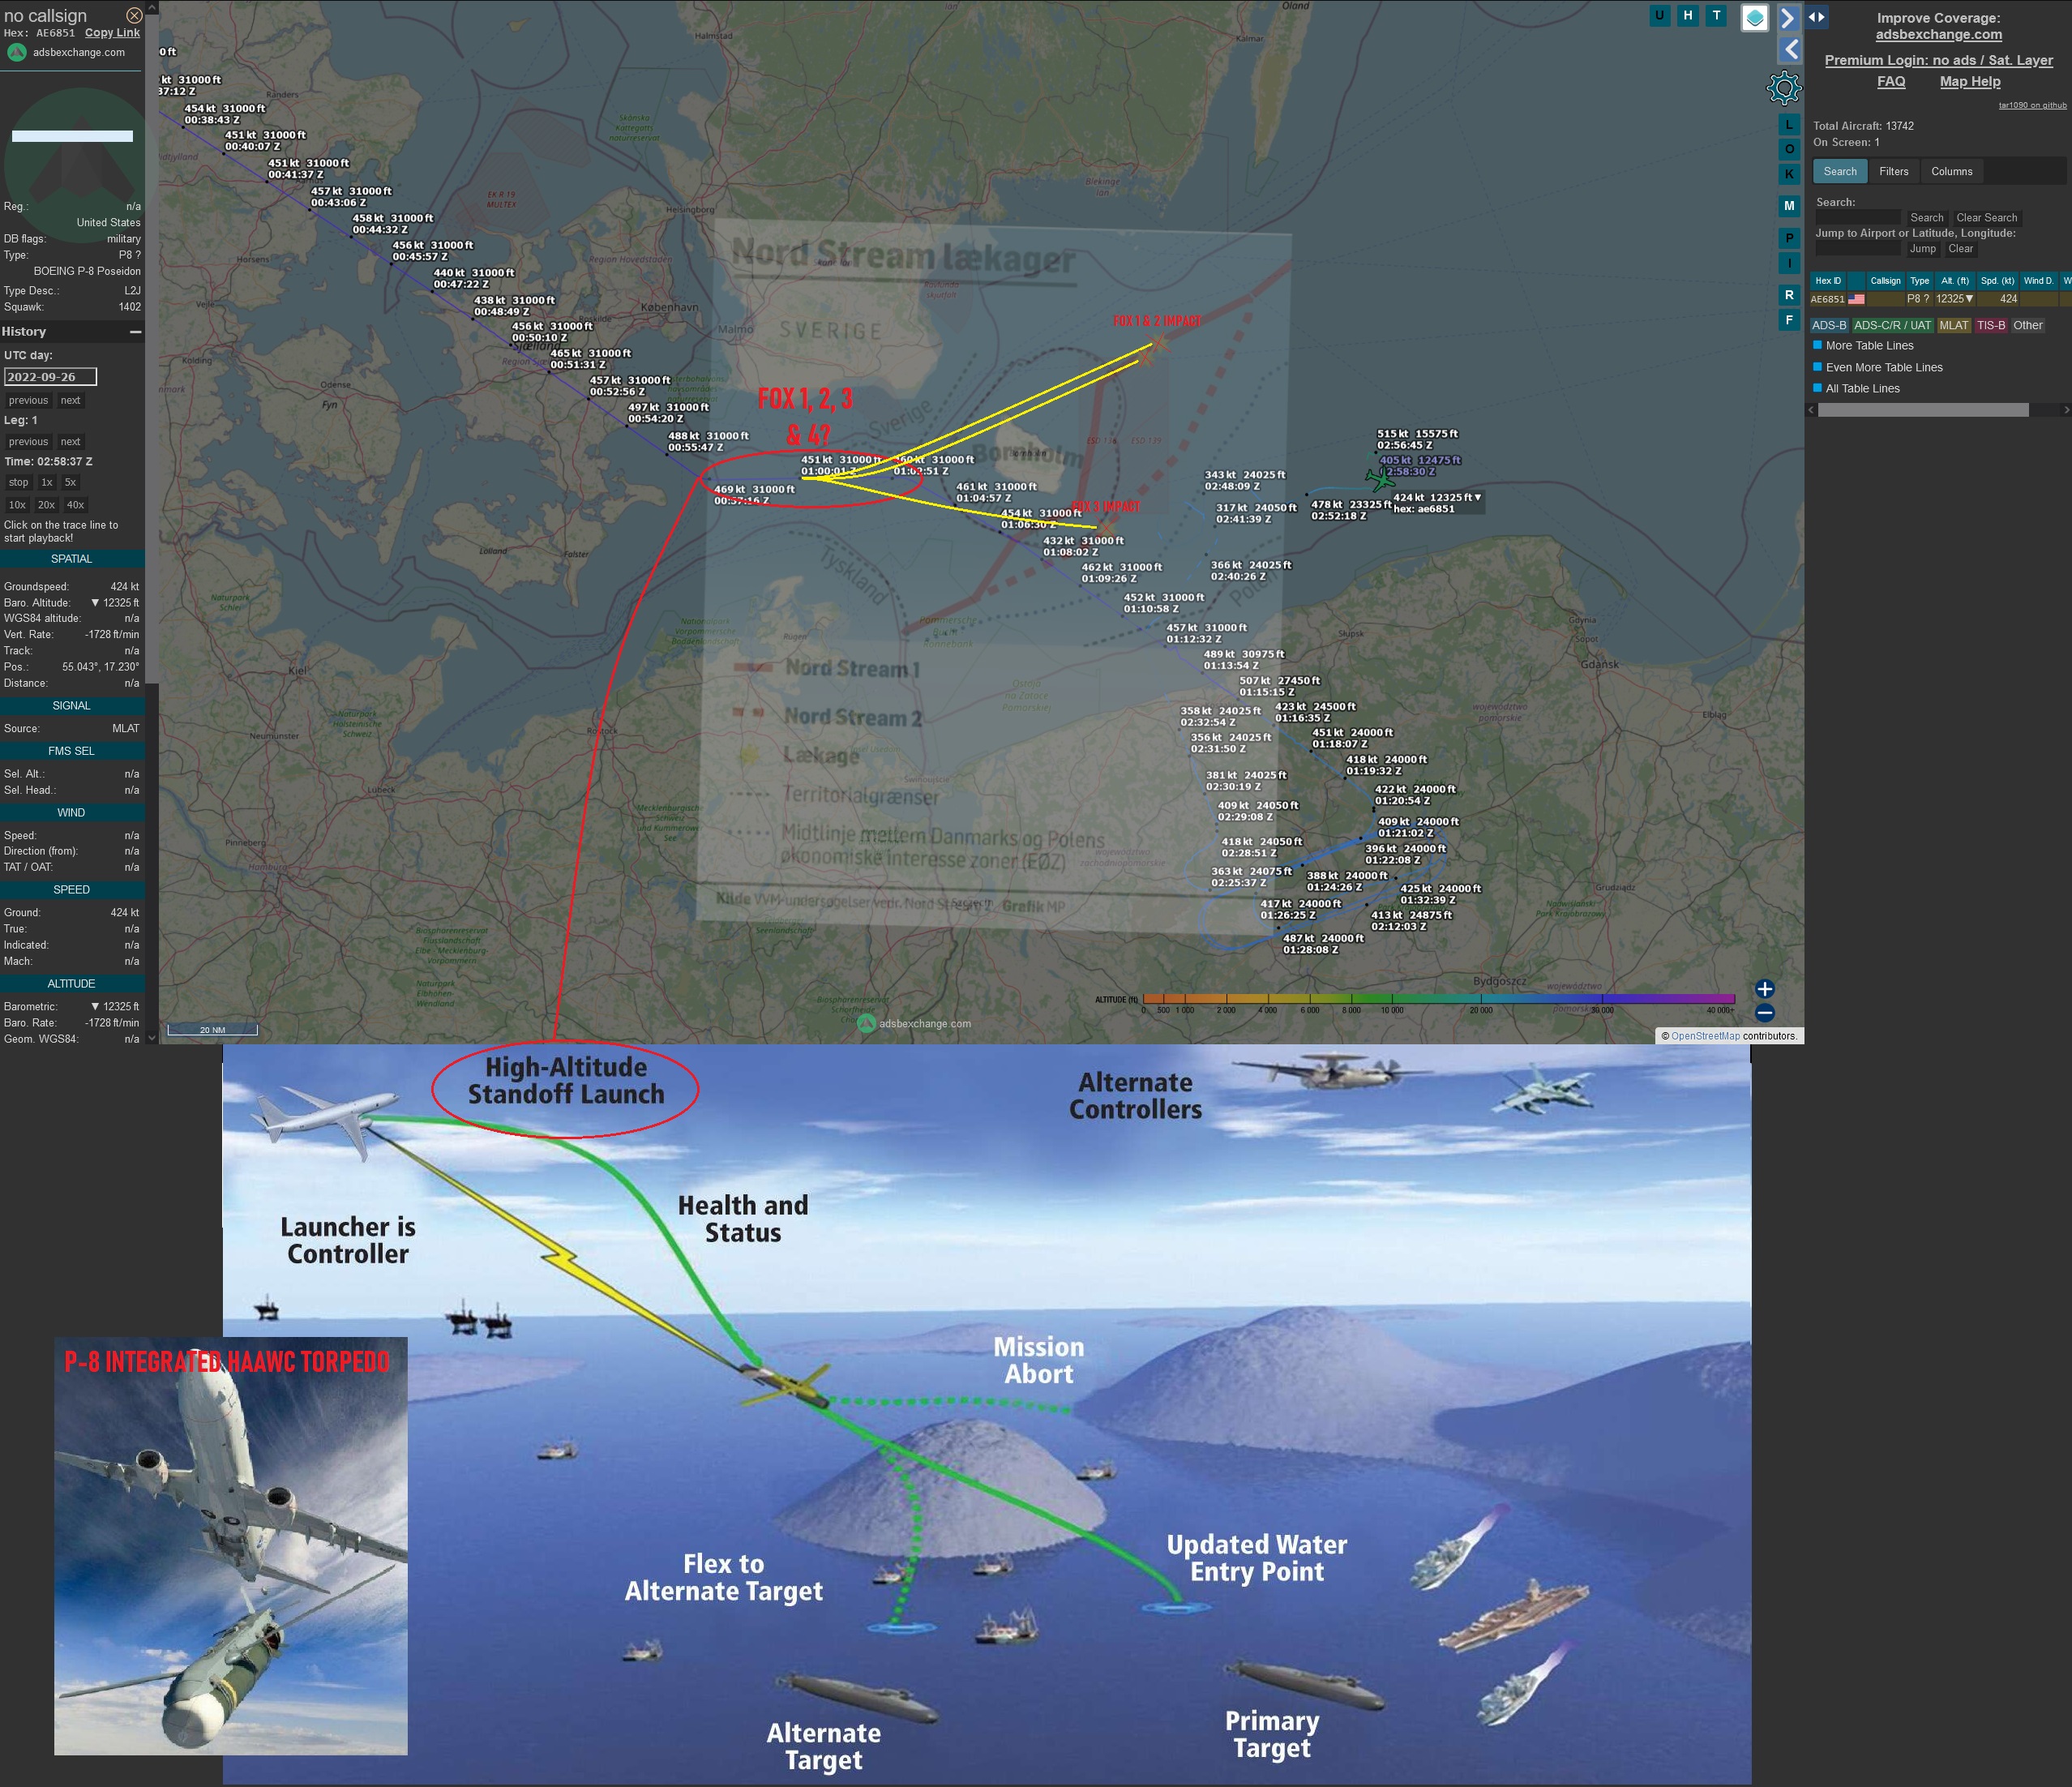
Task: Open the map layers switcher
Action: click(x=1755, y=18)
